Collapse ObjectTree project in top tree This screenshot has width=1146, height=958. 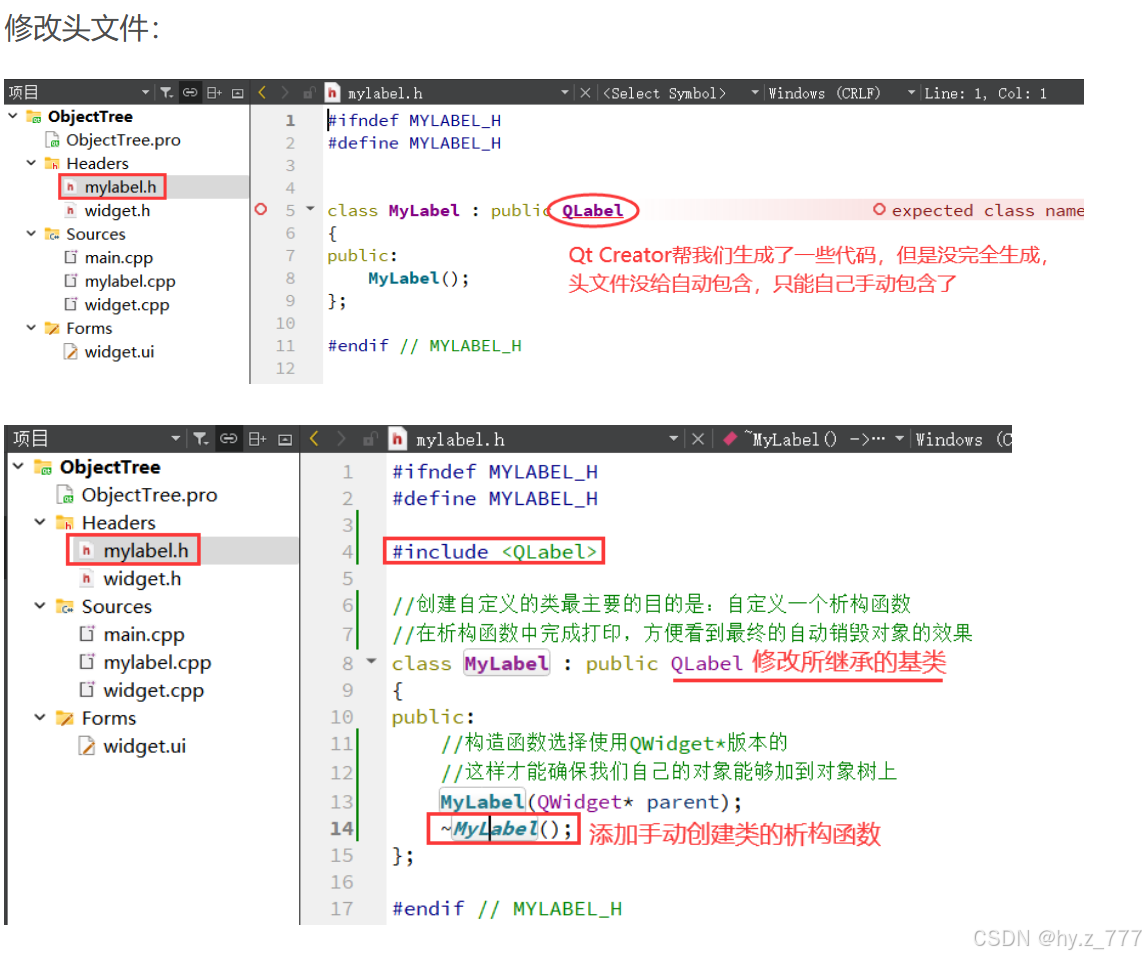click(13, 115)
